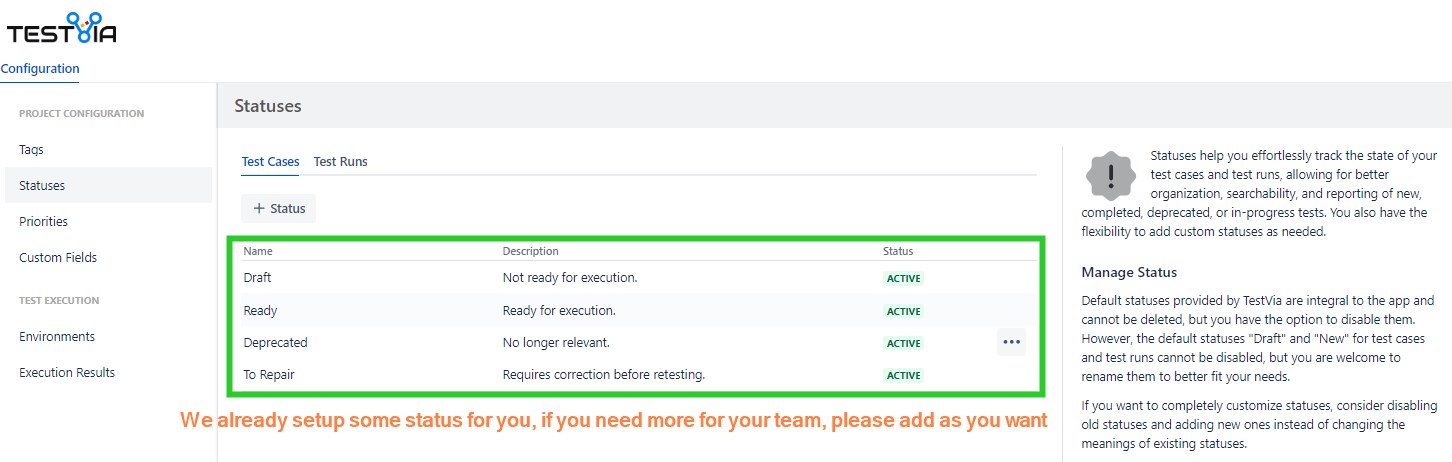Go to Priorities settings
The width and height of the screenshot is (1452, 462).
(x=44, y=222)
